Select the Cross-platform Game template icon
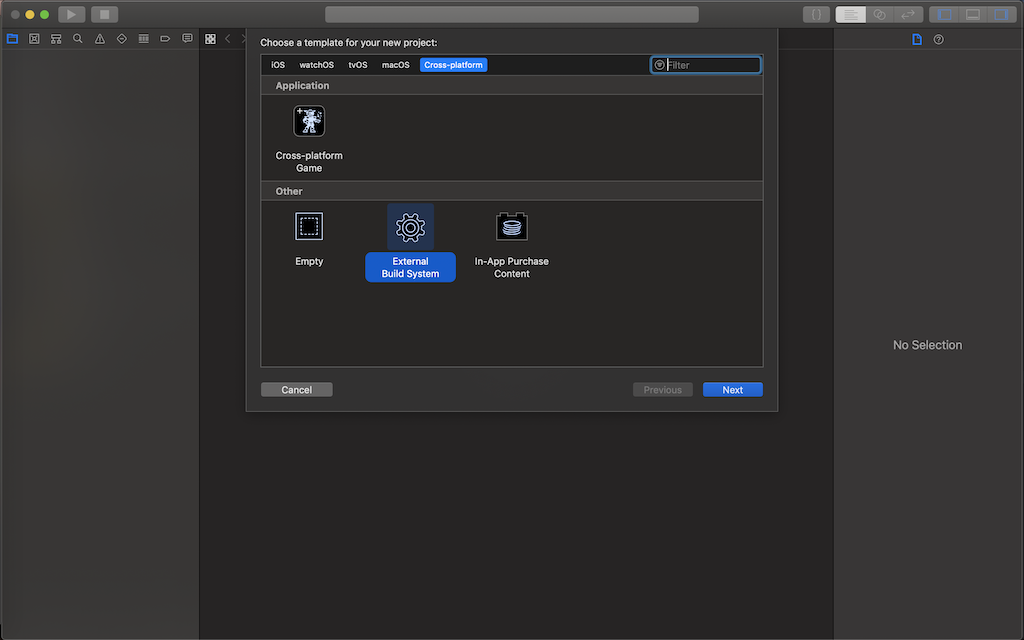The width and height of the screenshot is (1024, 640). [309, 121]
